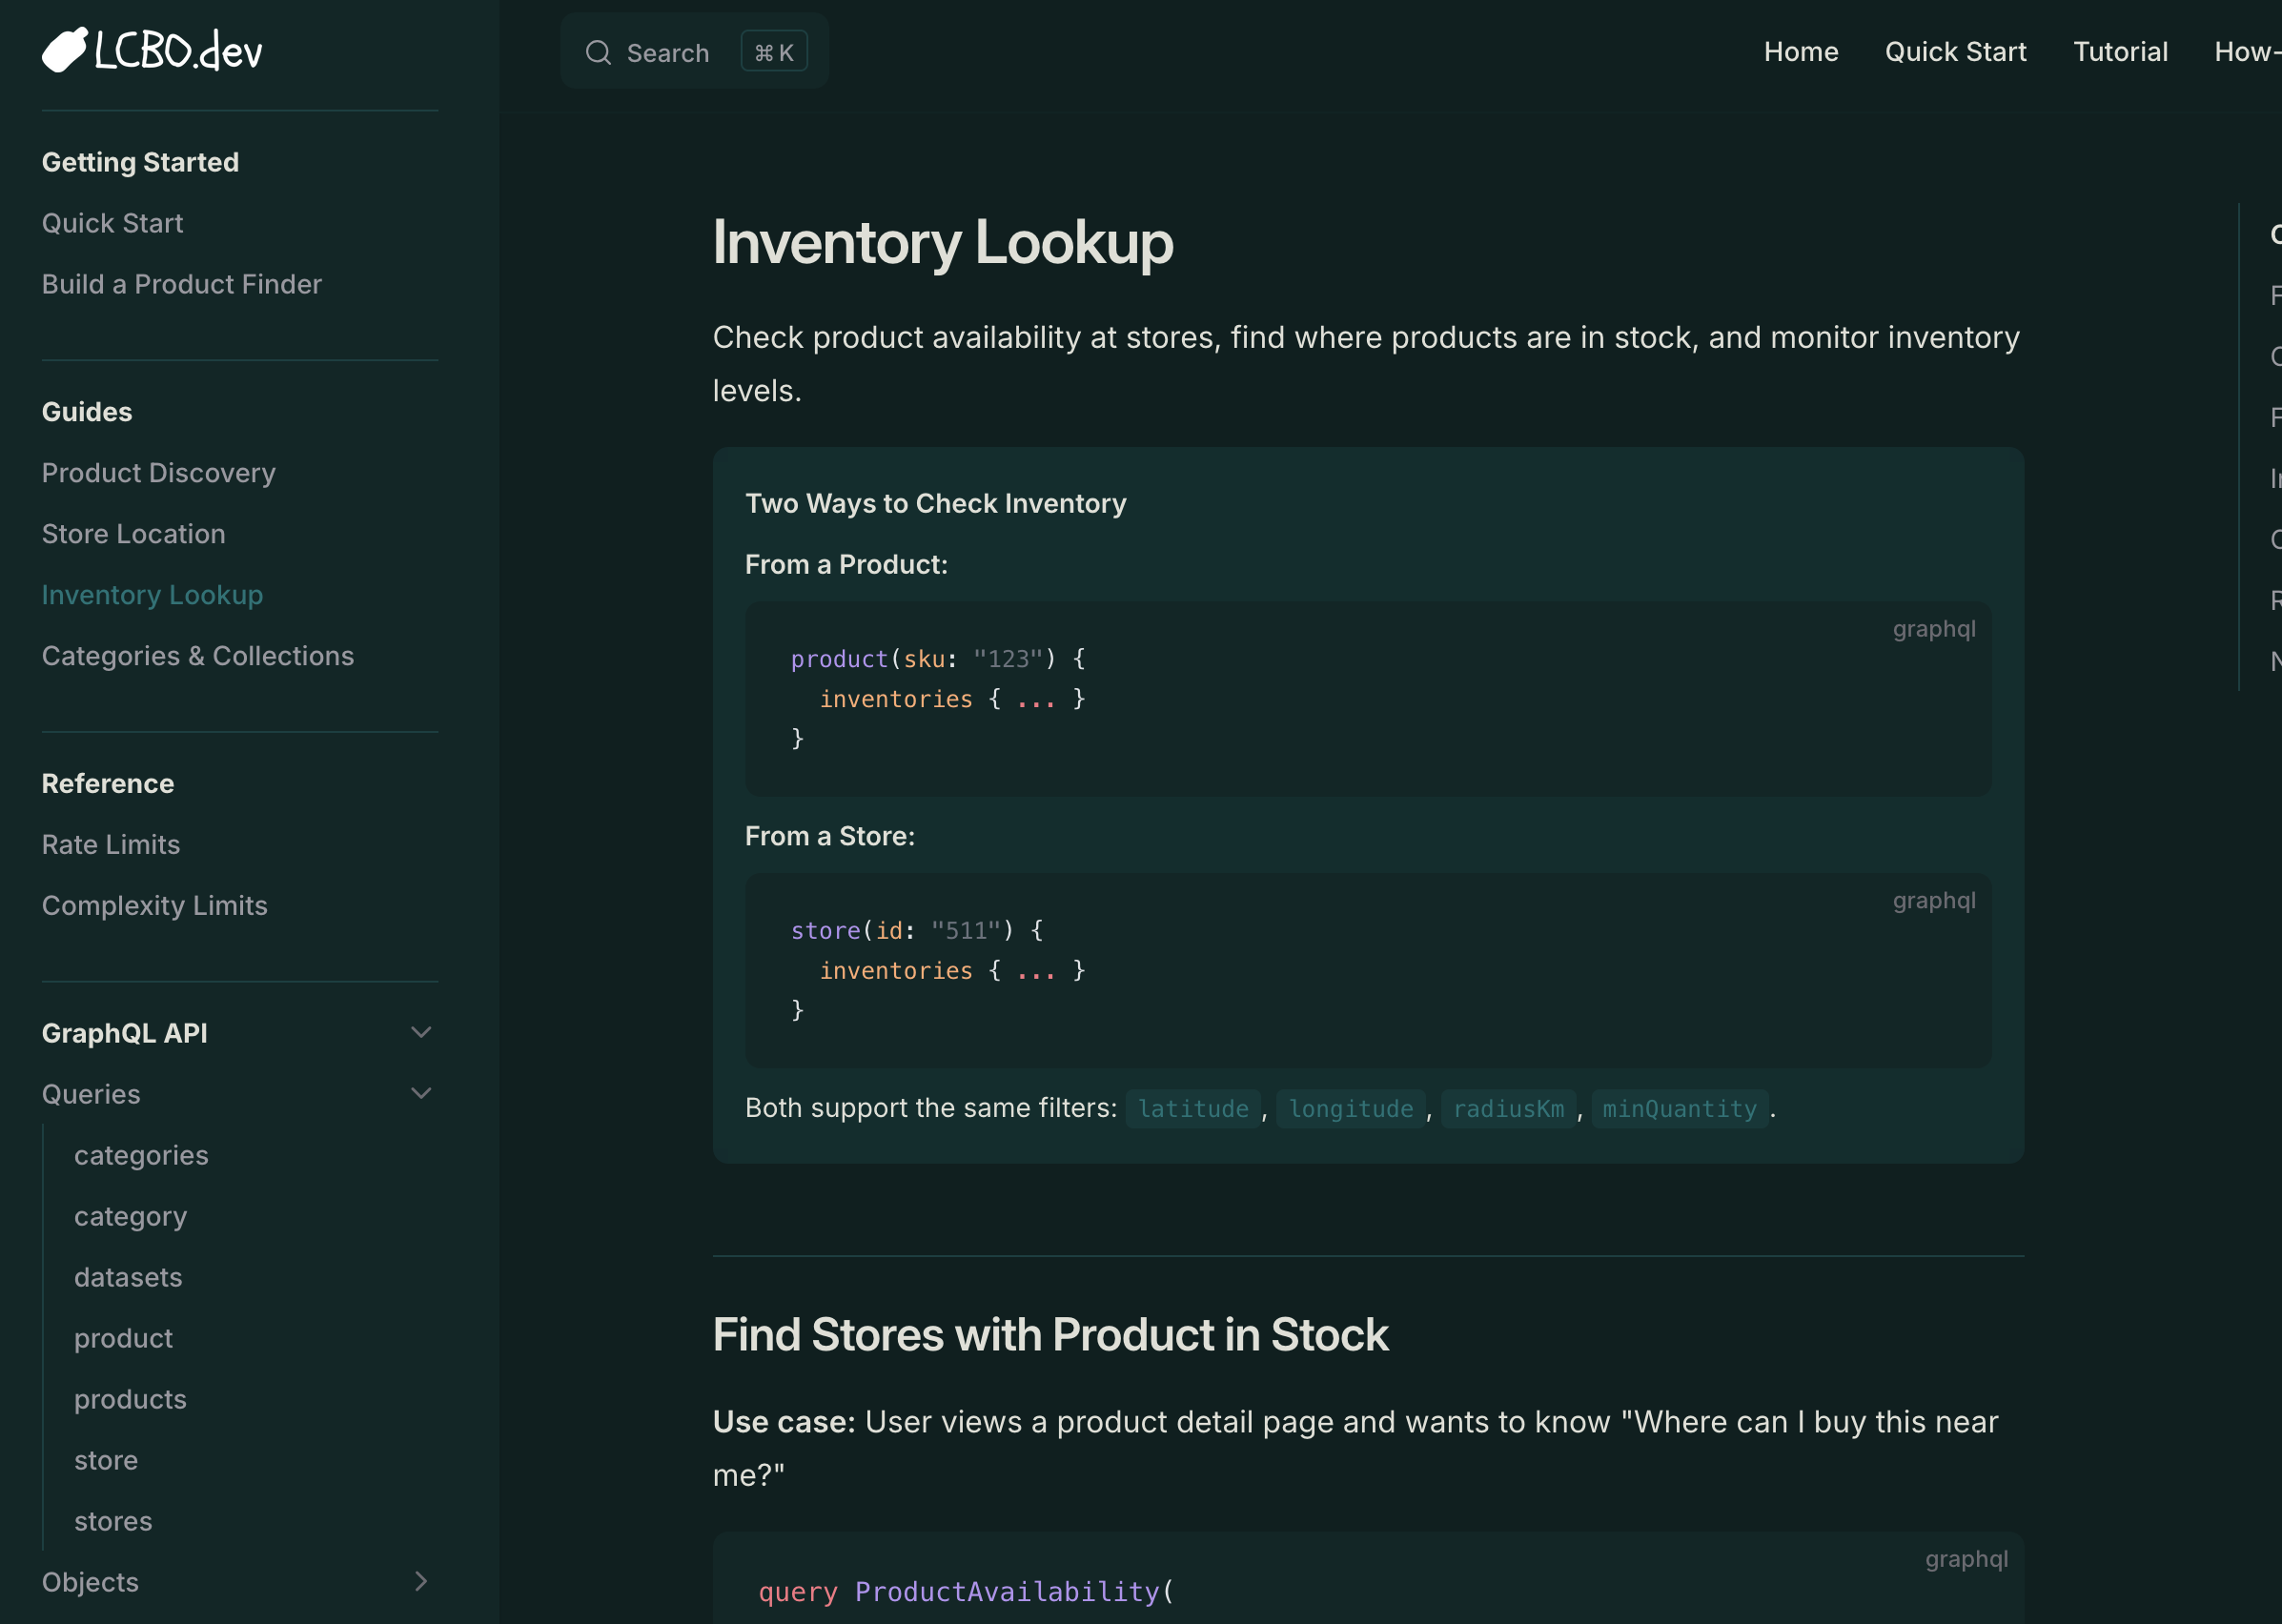
Task: Select the "datasets" query entry
Action: [x=128, y=1277]
